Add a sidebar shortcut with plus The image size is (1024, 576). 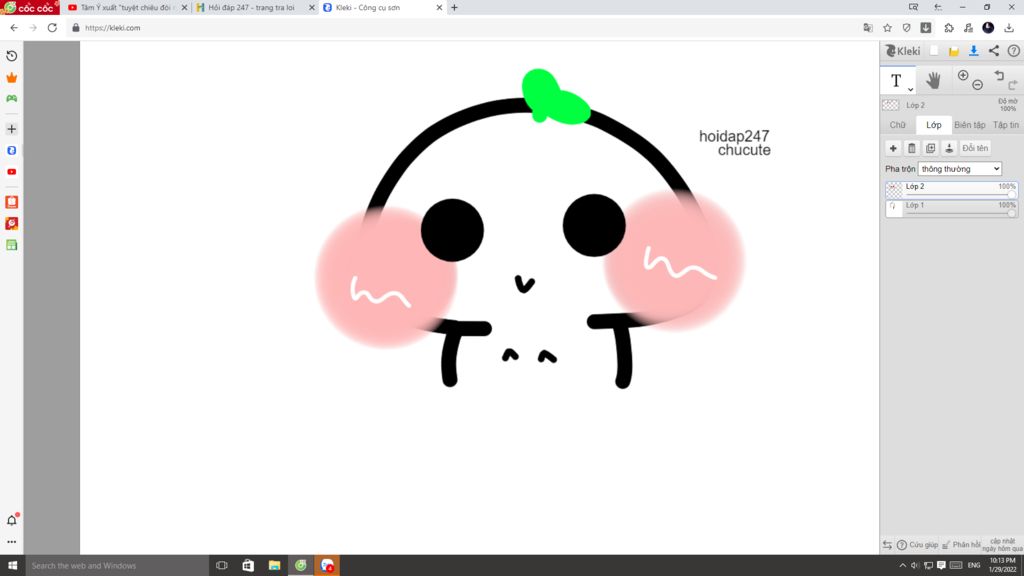12,129
